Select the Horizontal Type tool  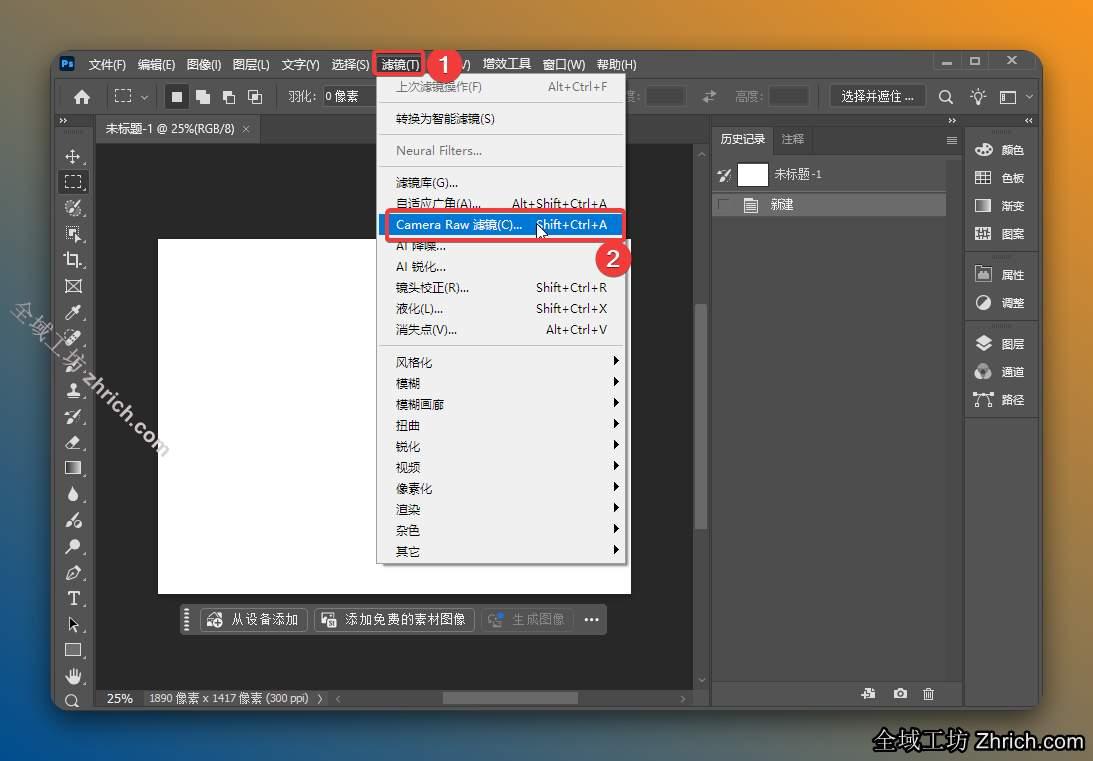tap(72, 599)
